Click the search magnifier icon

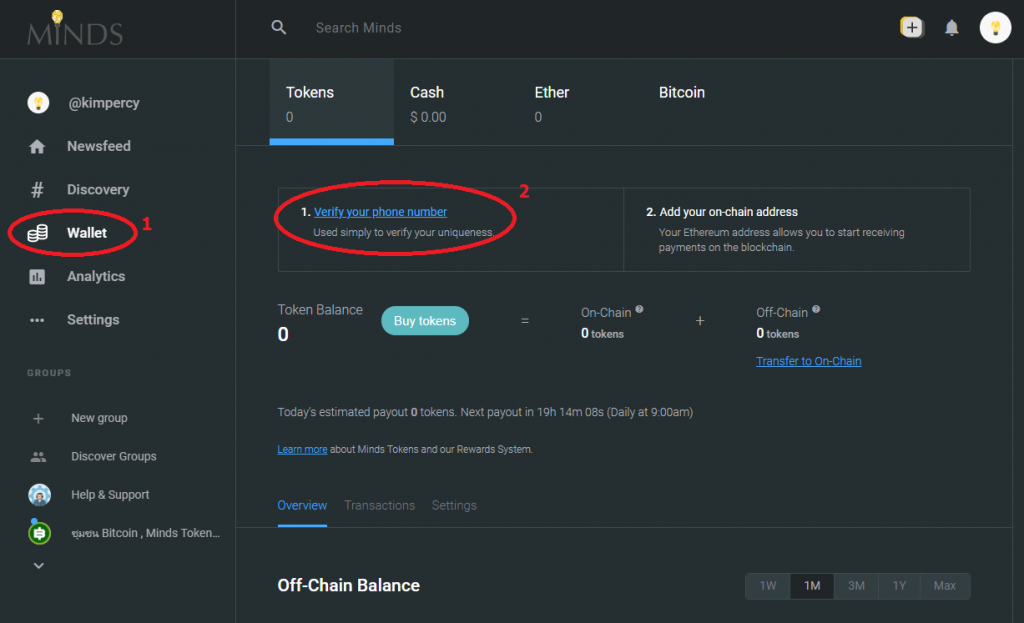click(x=279, y=28)
